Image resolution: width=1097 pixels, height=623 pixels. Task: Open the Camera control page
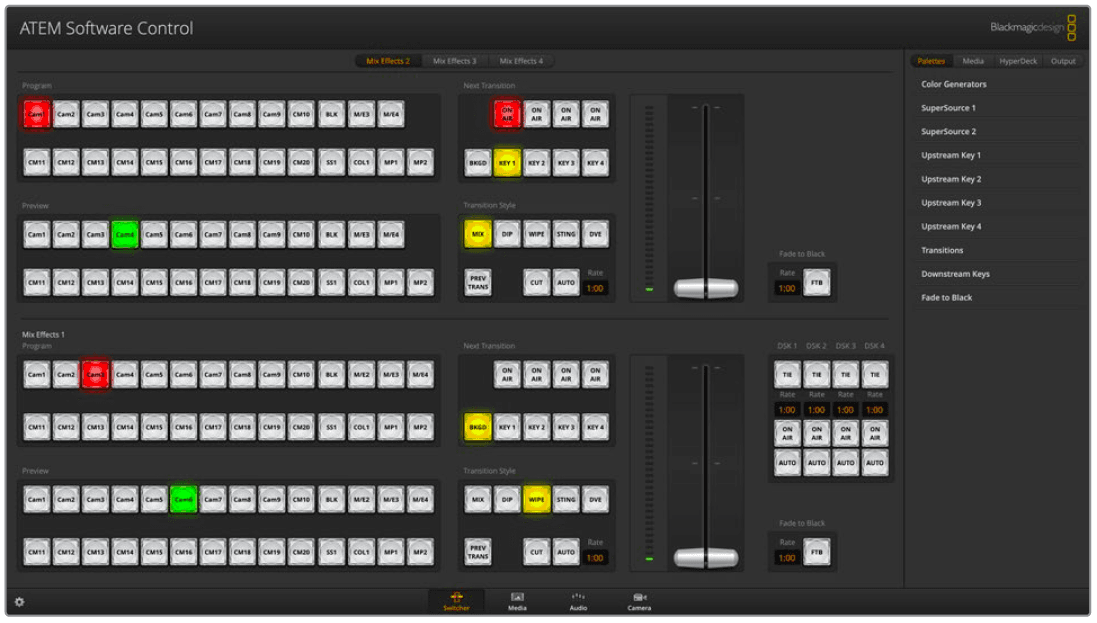pos(639,601)
